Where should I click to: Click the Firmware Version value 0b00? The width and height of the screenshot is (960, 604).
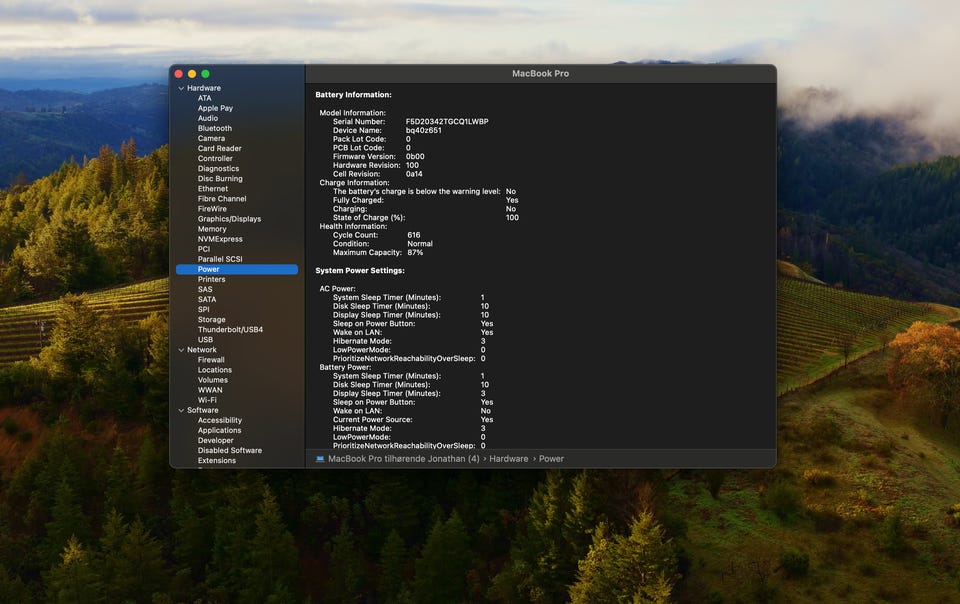click(x=414, y=157)
